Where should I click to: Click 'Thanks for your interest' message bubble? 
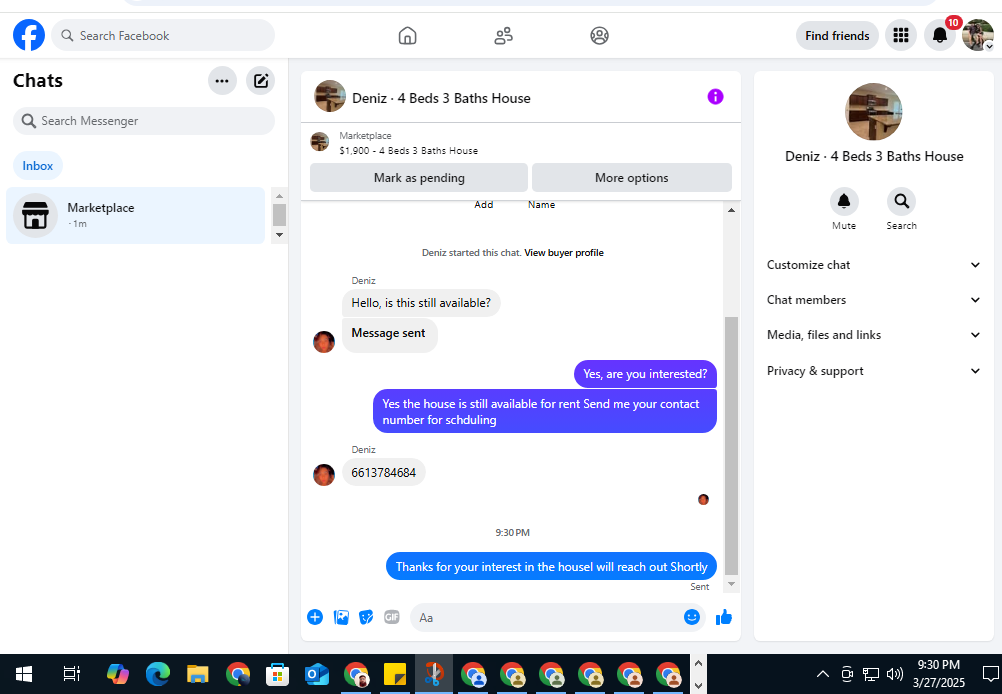(551, 566)
